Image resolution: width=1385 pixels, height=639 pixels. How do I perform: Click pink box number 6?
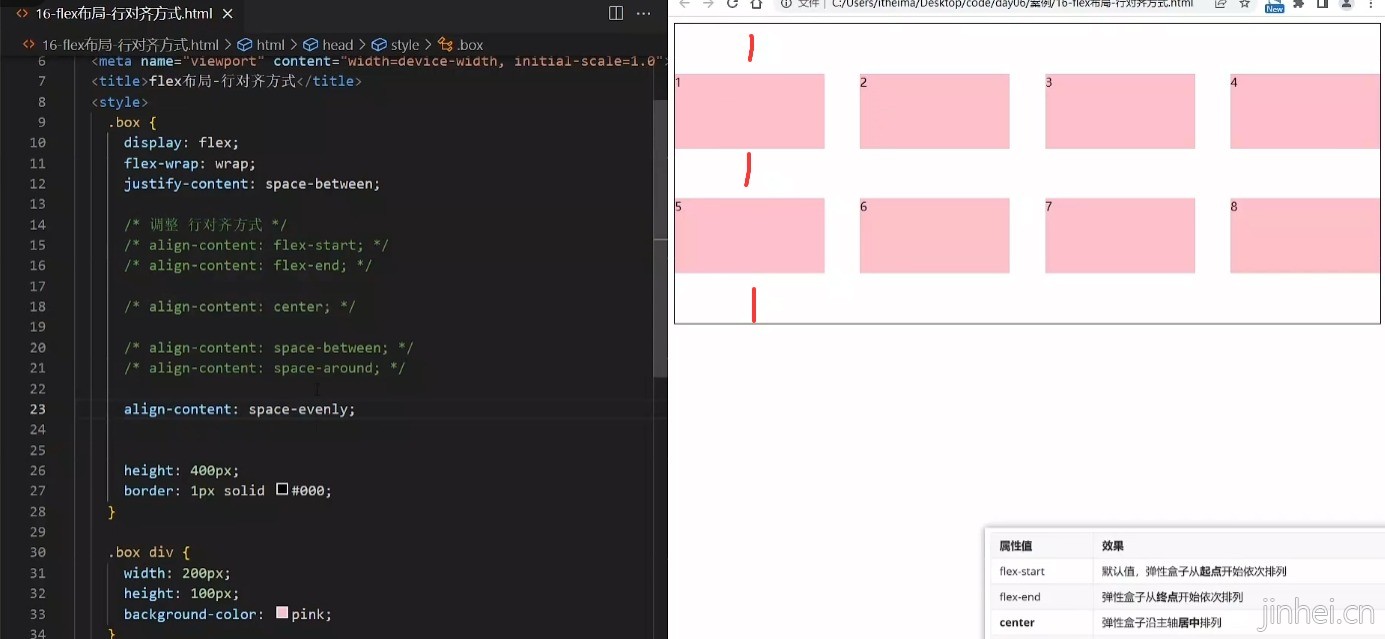coord(935,235)
